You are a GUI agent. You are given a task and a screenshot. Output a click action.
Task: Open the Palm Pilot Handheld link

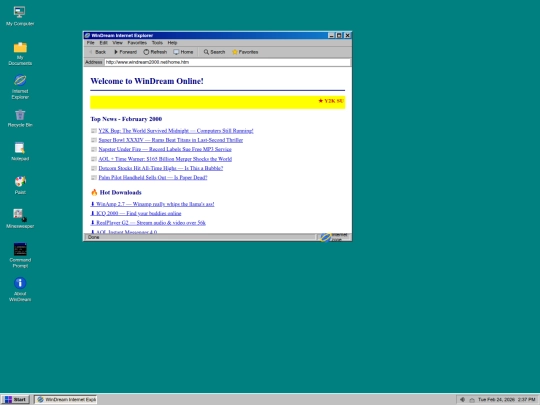point(153,178)
